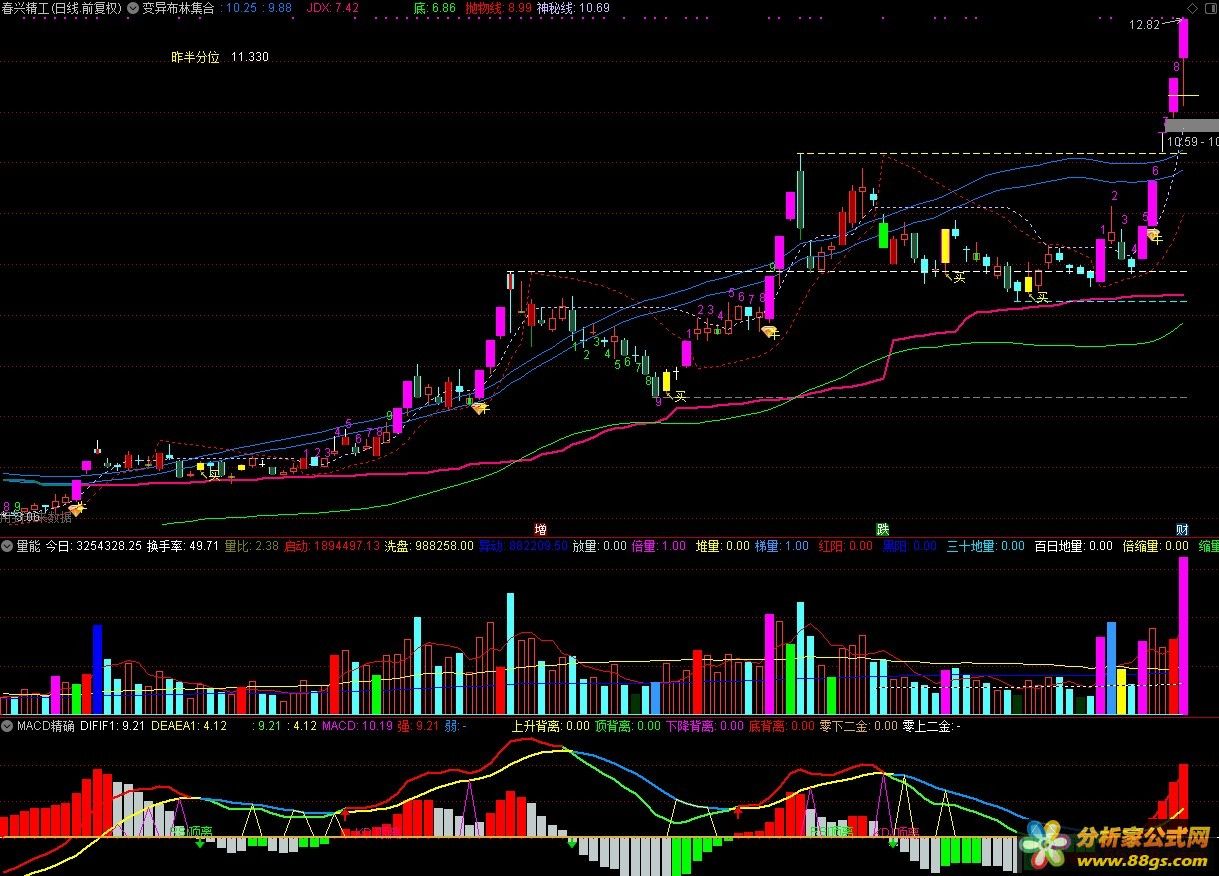Click the 昨半分位 11.330 label

tap(220, 57)
